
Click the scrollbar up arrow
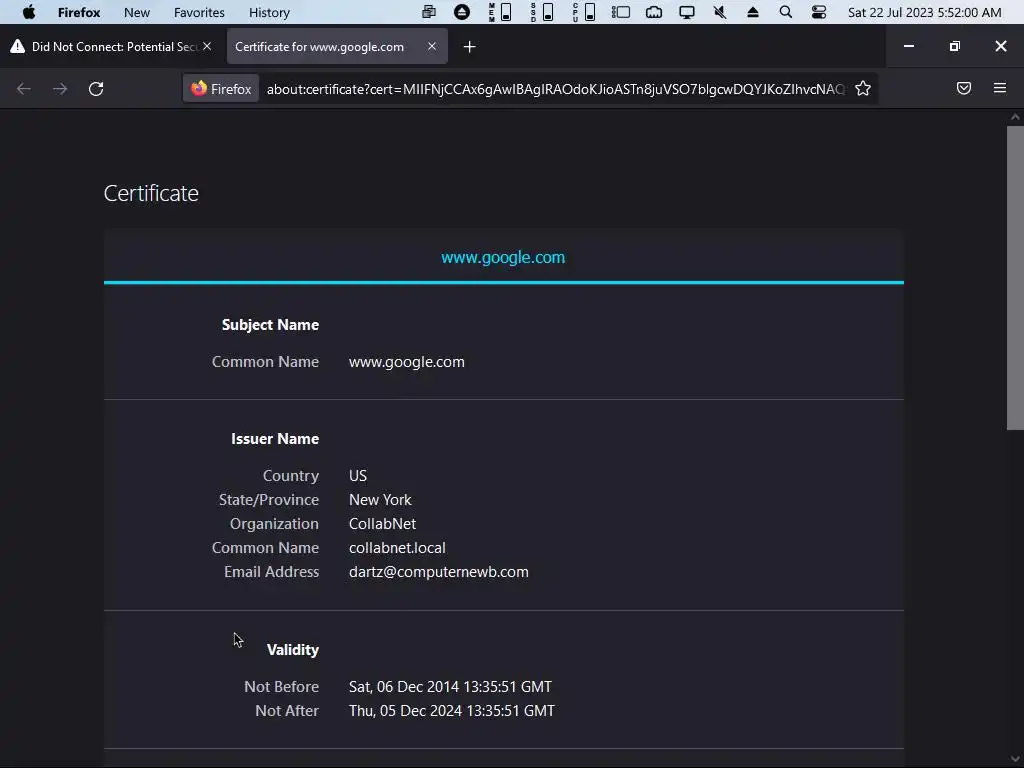click(x=1015, y=118)
